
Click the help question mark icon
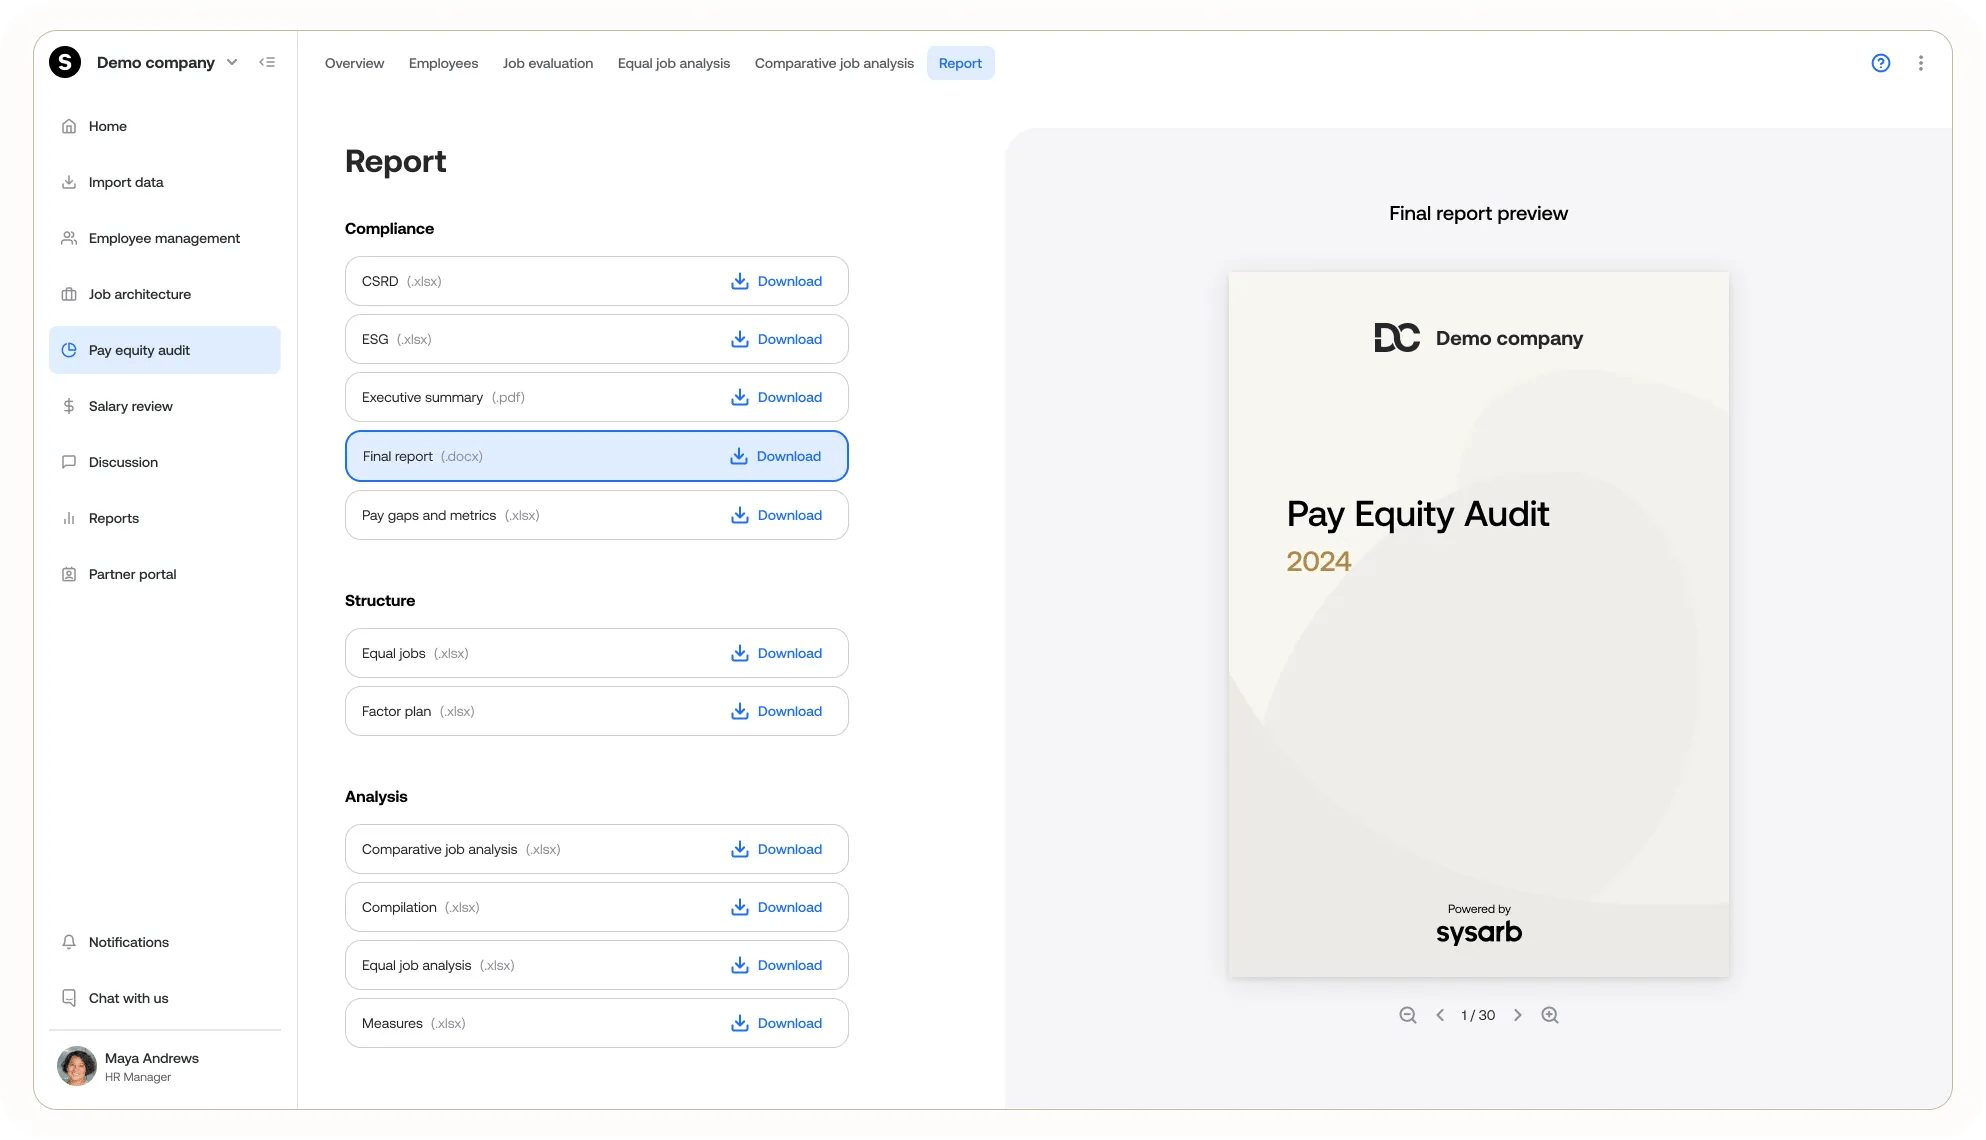(x=1880, y=62)
